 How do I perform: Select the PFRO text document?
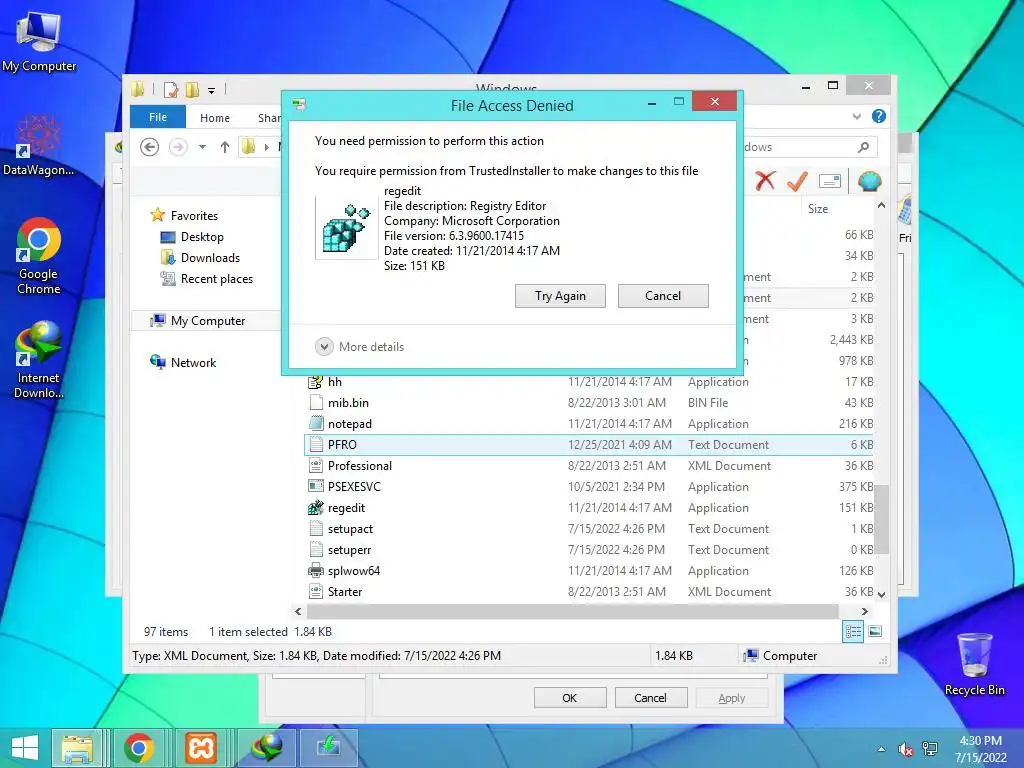point(590,445)
